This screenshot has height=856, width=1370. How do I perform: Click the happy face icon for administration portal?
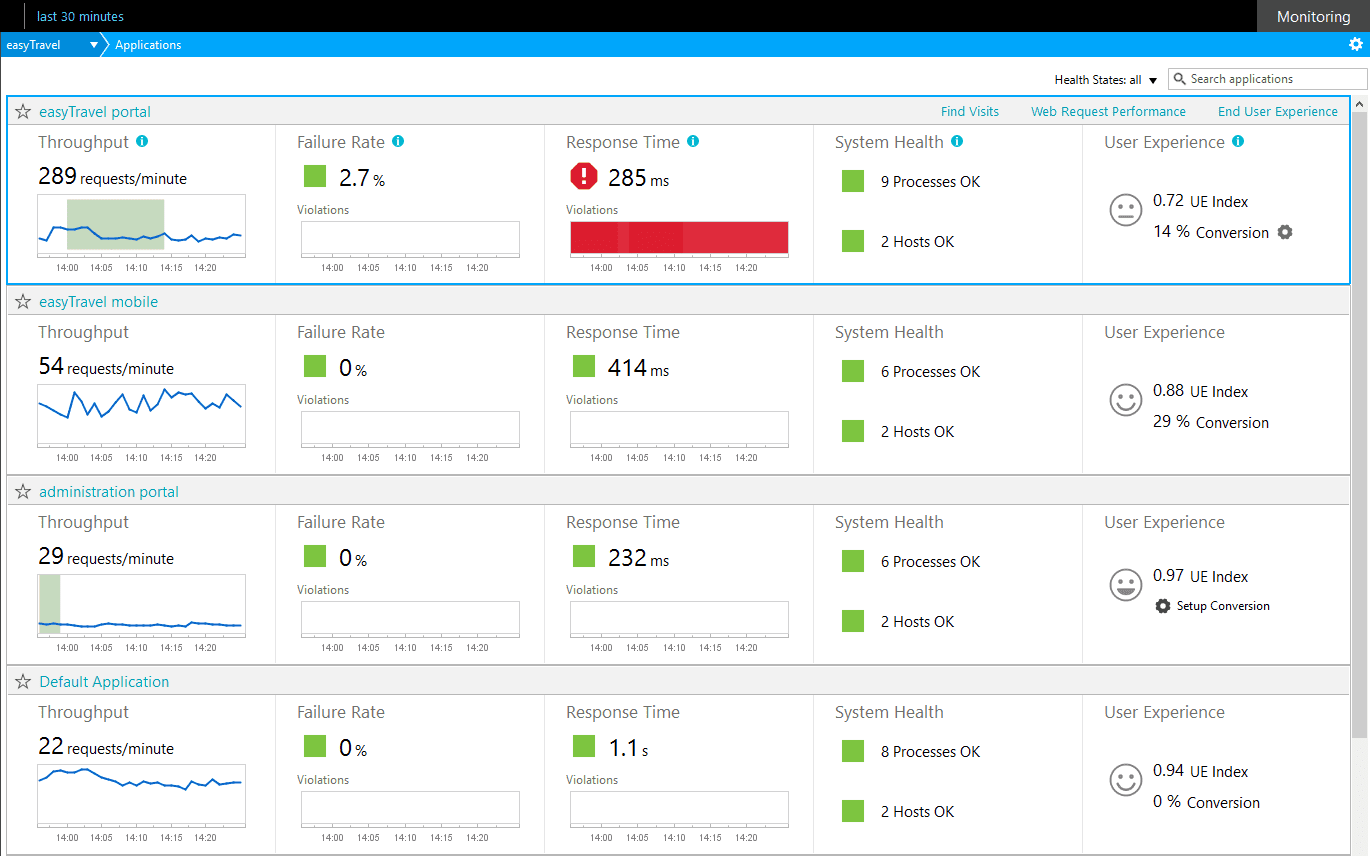point(1126,585)
